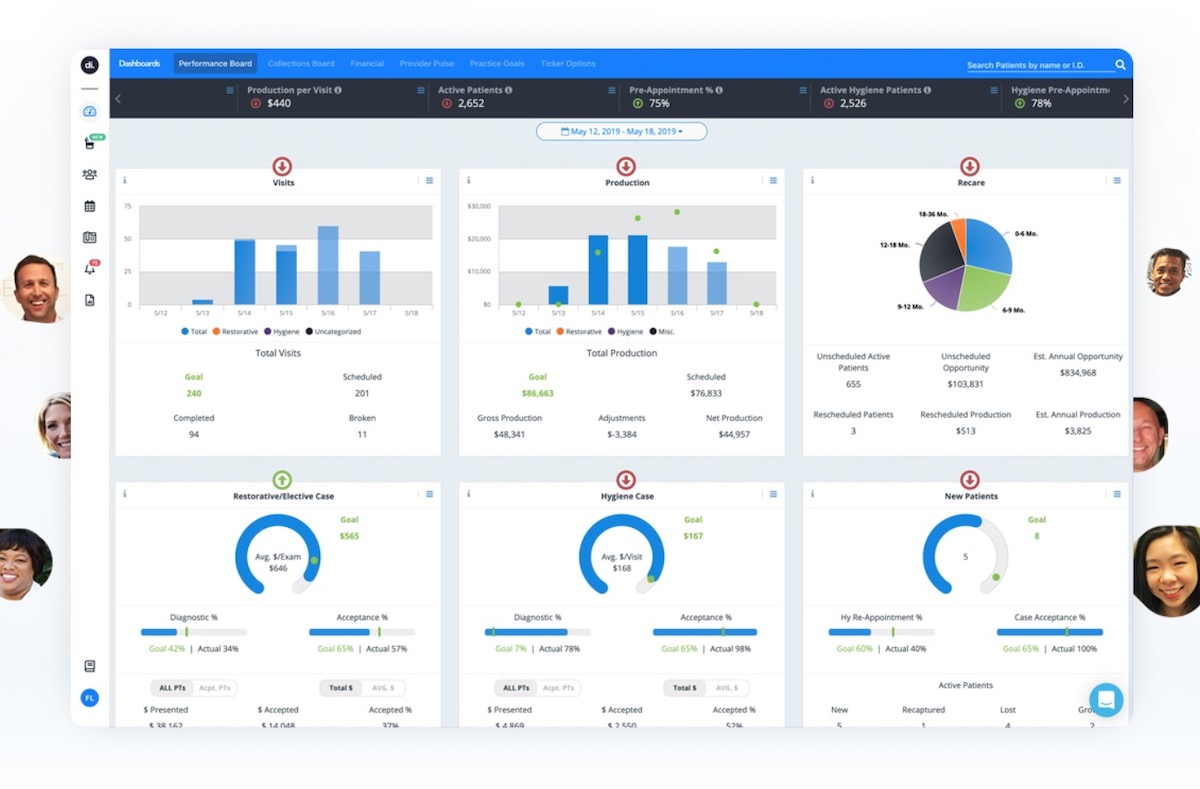
Task: Click the info icon on Visits card
Action: [124, 181]
